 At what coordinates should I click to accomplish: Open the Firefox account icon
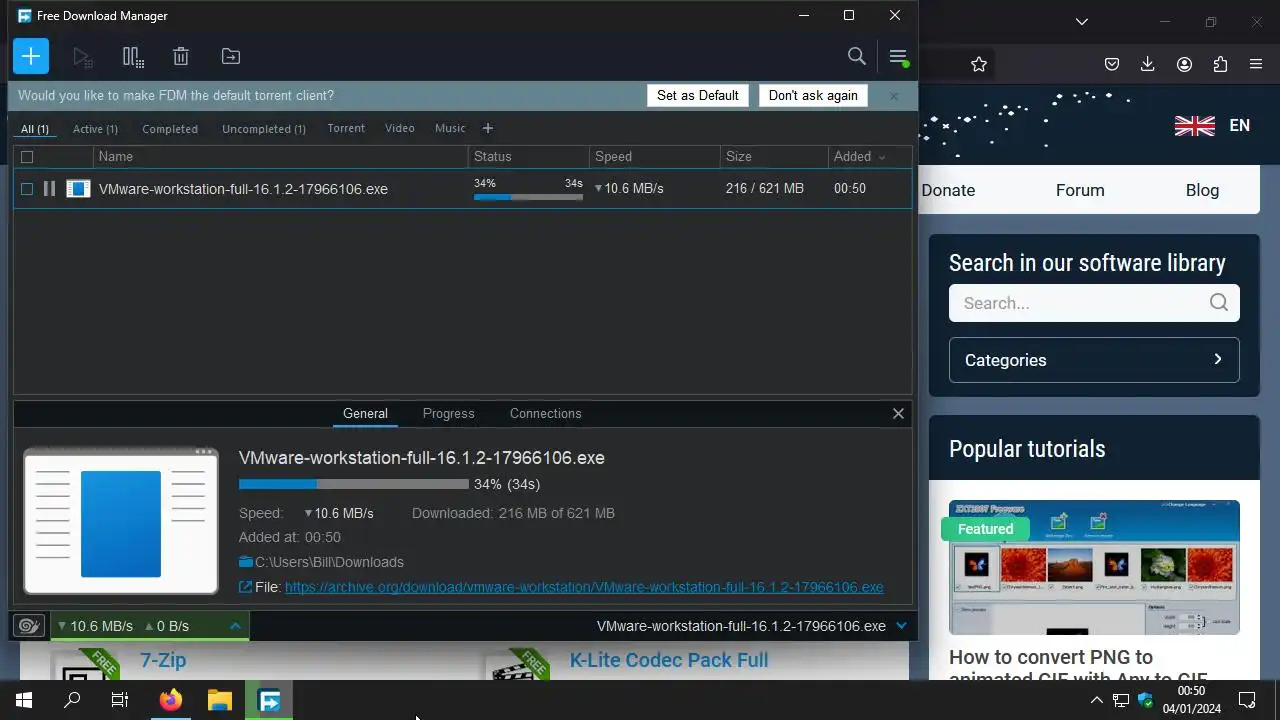[x=1184, y=64]
